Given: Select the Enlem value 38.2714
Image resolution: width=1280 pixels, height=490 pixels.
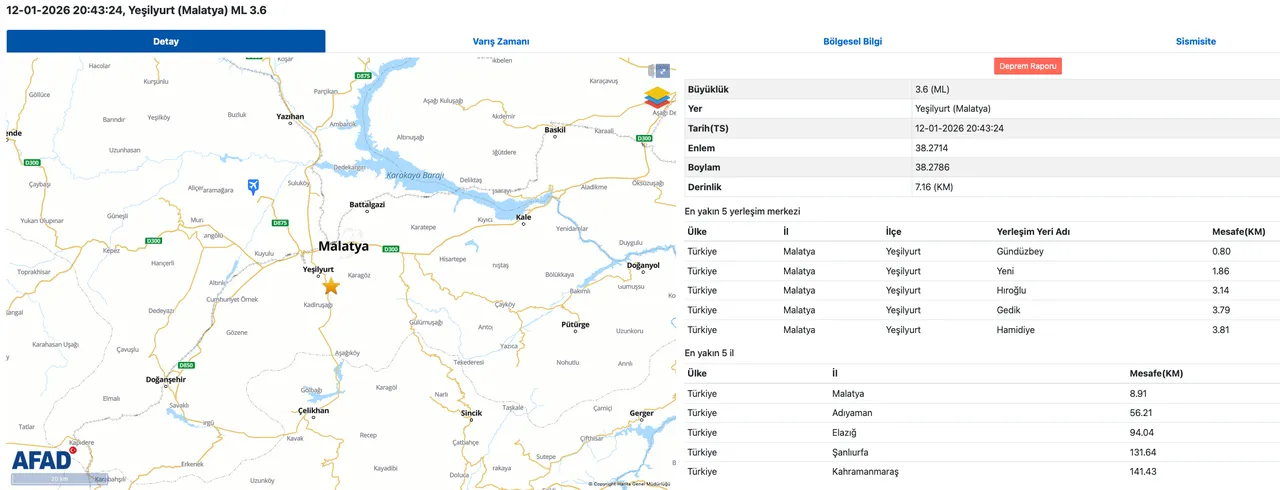Looking at the screenshot, I should pyautogui.click(x=933, y=148).
